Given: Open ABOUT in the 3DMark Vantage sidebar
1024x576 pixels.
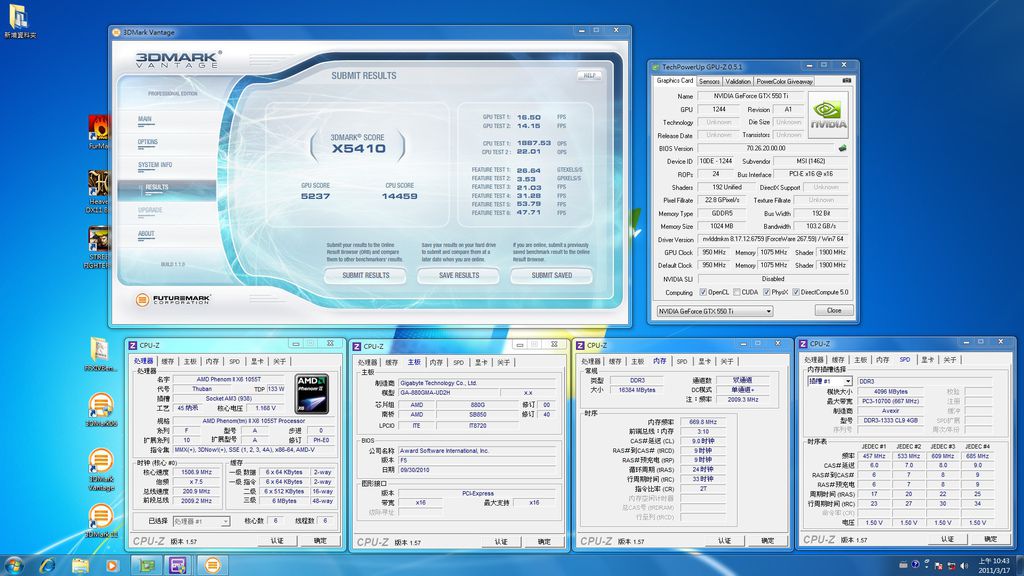Looking at the screenshot, I should pyautogui.click(x=146, y=234).
